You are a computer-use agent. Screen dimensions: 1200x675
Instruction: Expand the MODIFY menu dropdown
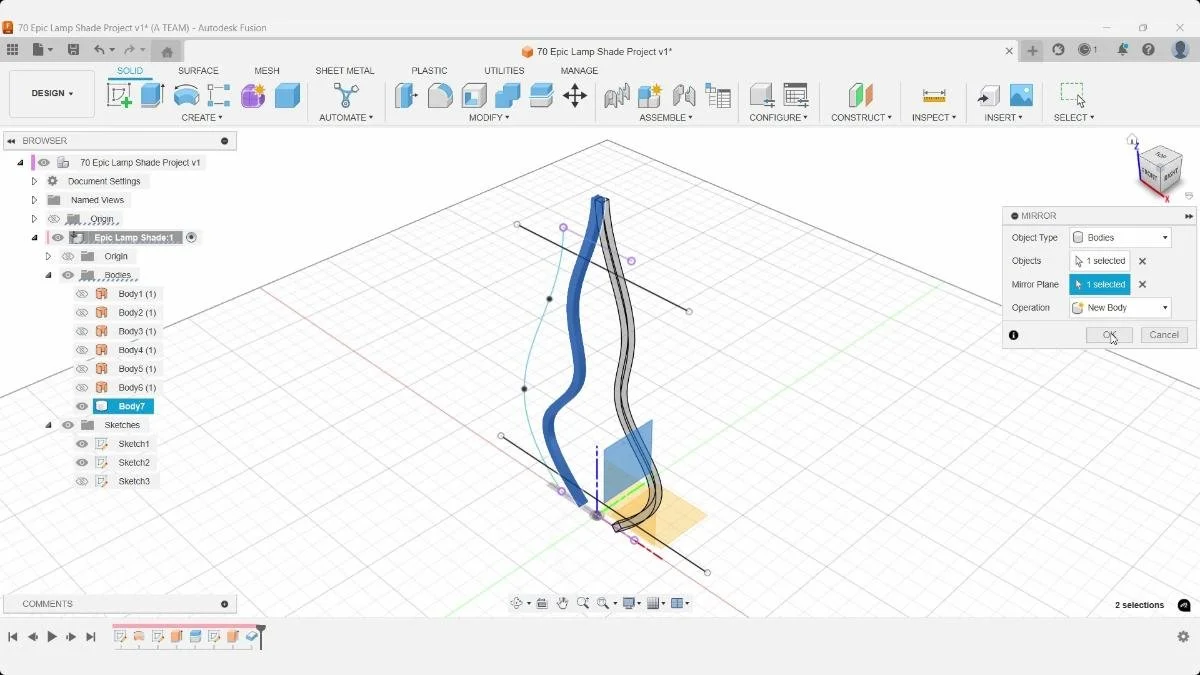(x=489, y=118)
